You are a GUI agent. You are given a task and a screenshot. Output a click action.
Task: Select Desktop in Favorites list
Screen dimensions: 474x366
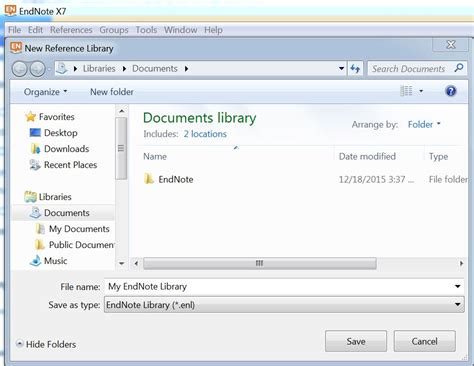click(61, 133)
